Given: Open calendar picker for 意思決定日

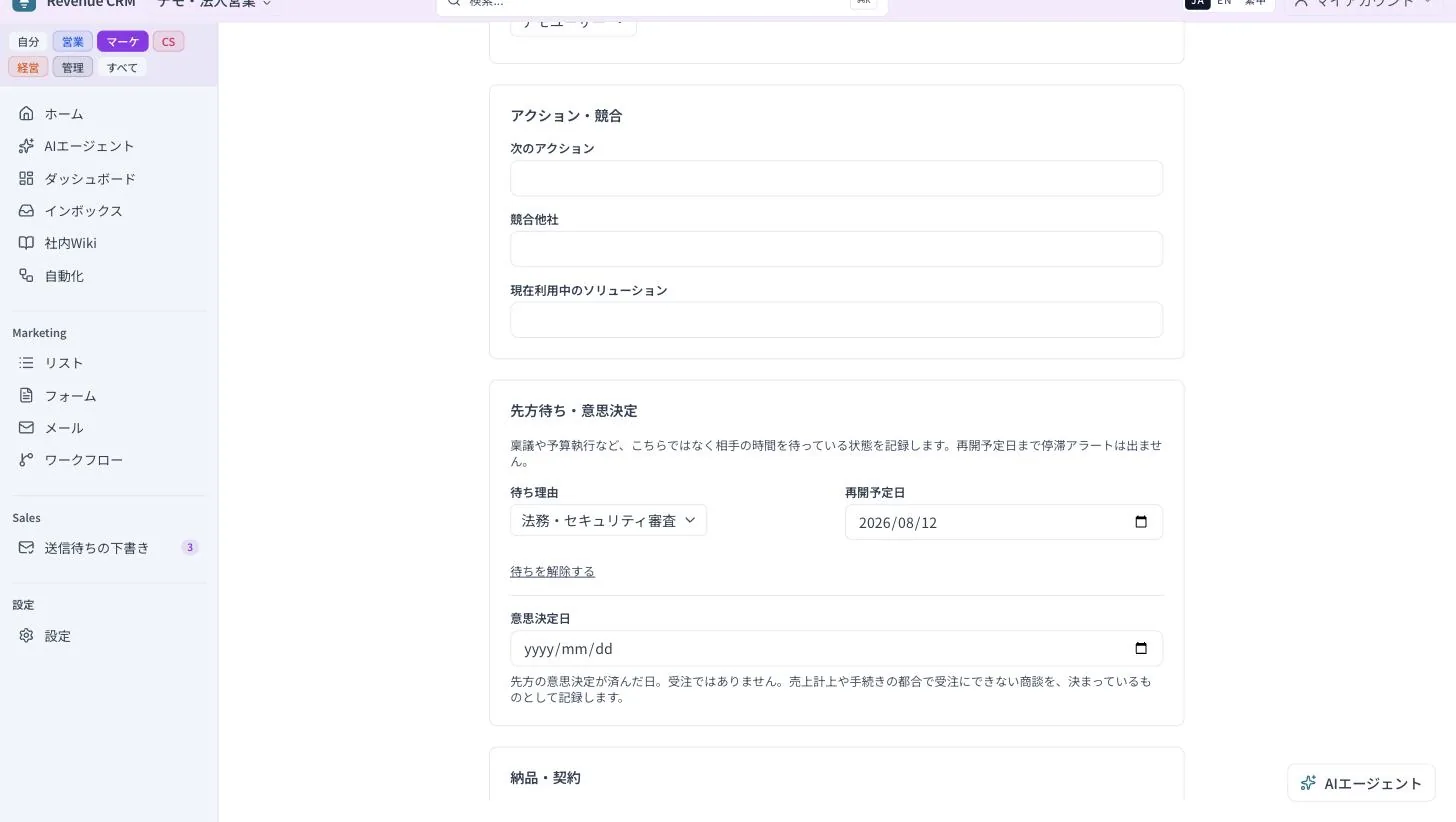Looking at the screenshot, I should pyautogui.click(x=1141, y=648).
